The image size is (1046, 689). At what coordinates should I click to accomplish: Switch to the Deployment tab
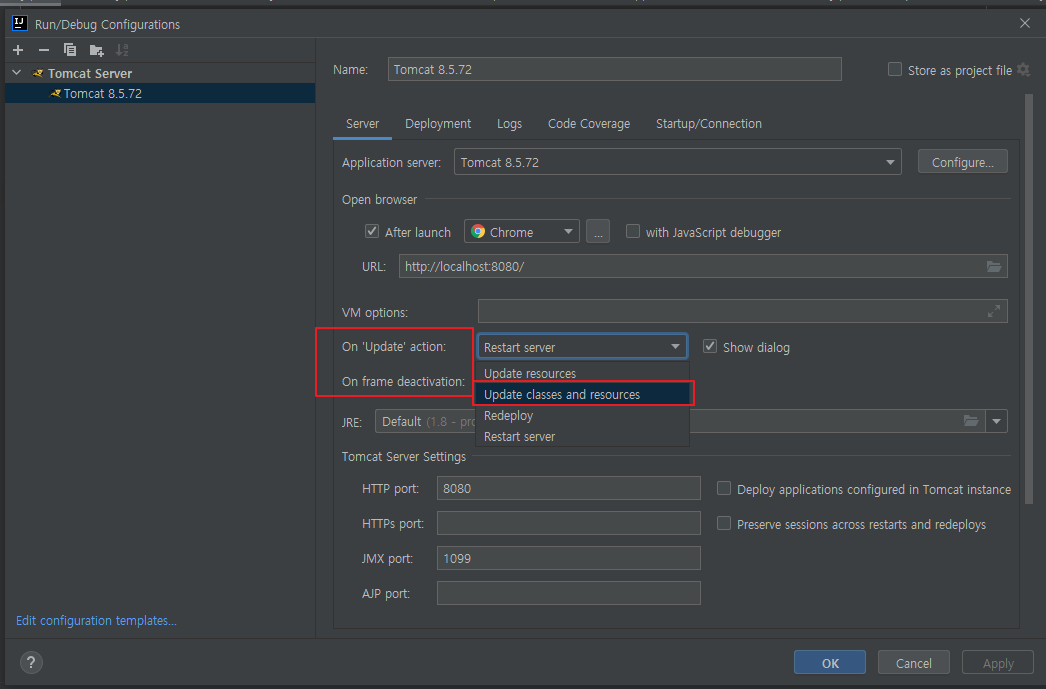tap(438, 123)
